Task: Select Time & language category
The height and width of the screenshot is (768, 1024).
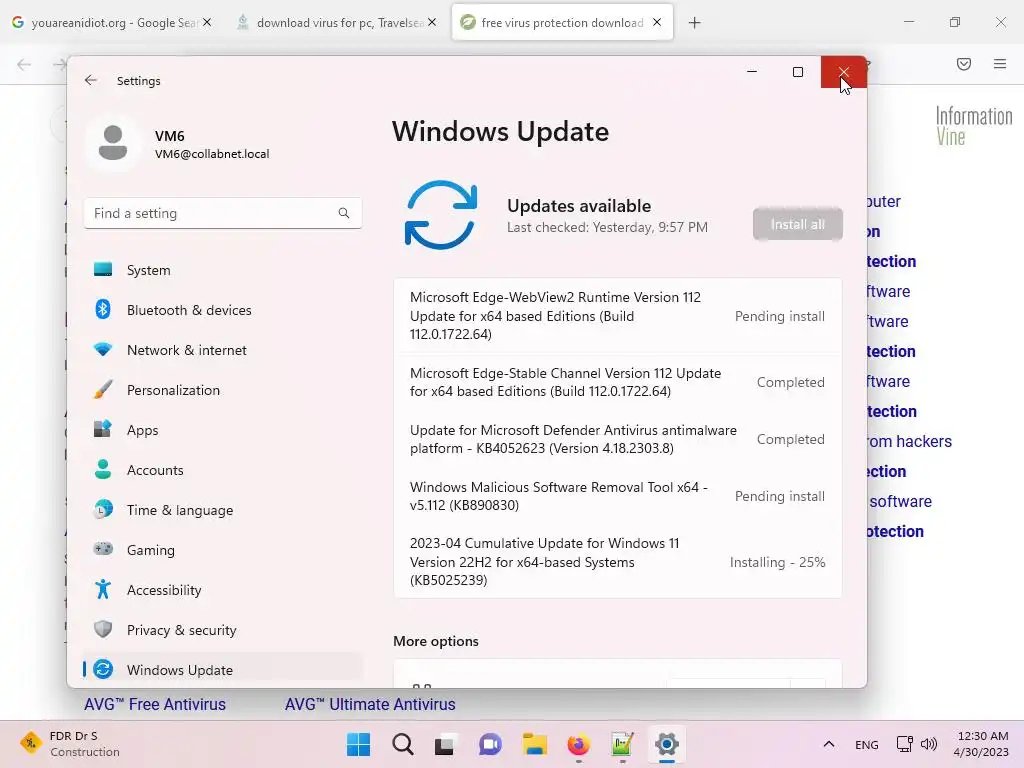Action: (x=222, y=510)
